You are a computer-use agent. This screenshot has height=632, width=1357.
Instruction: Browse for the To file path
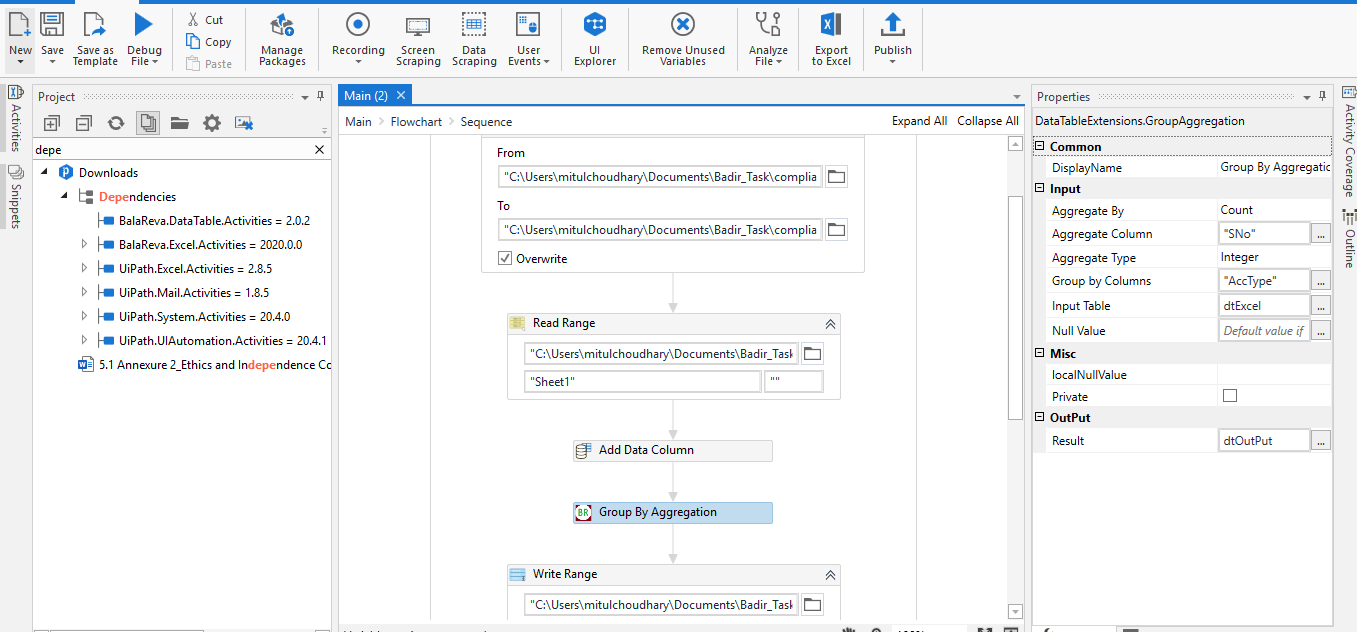837,230
